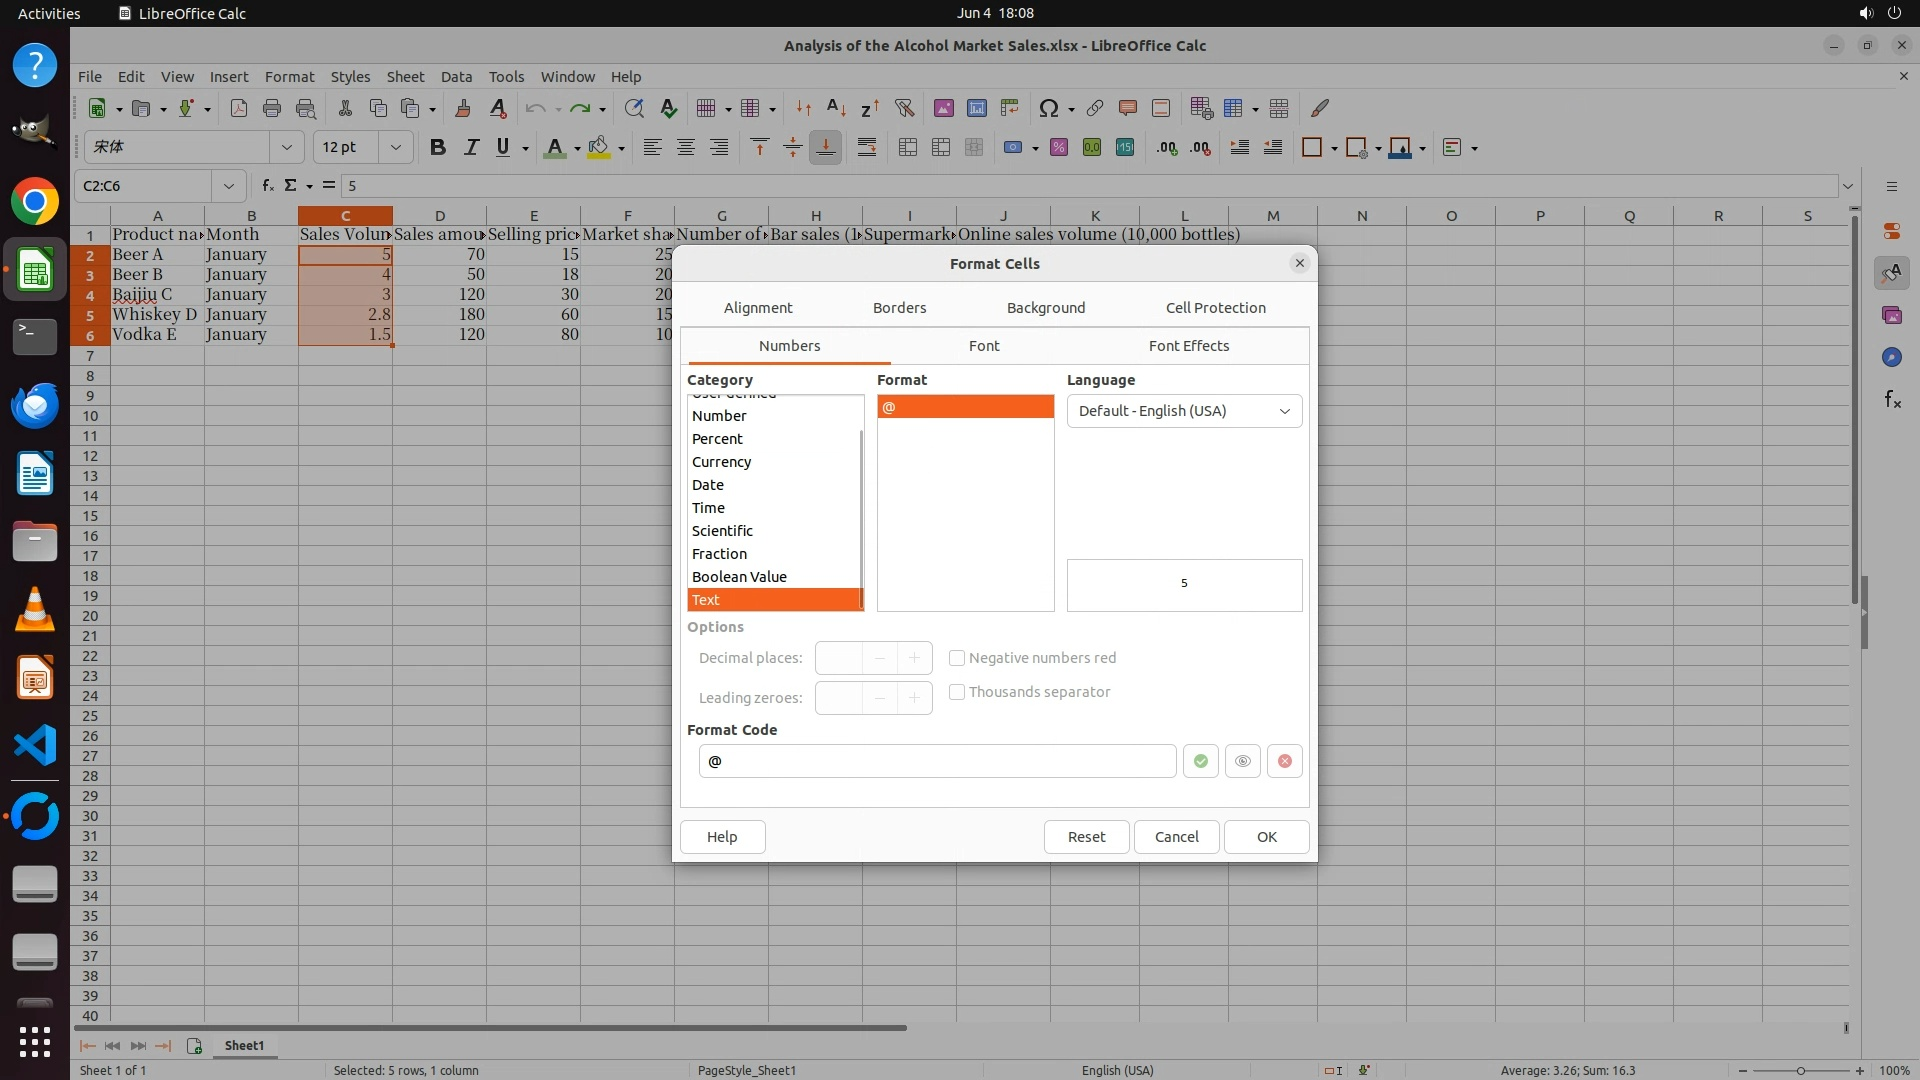
Task: Click the Sort Ascending toolbar icon
Action: pos(836,108)
